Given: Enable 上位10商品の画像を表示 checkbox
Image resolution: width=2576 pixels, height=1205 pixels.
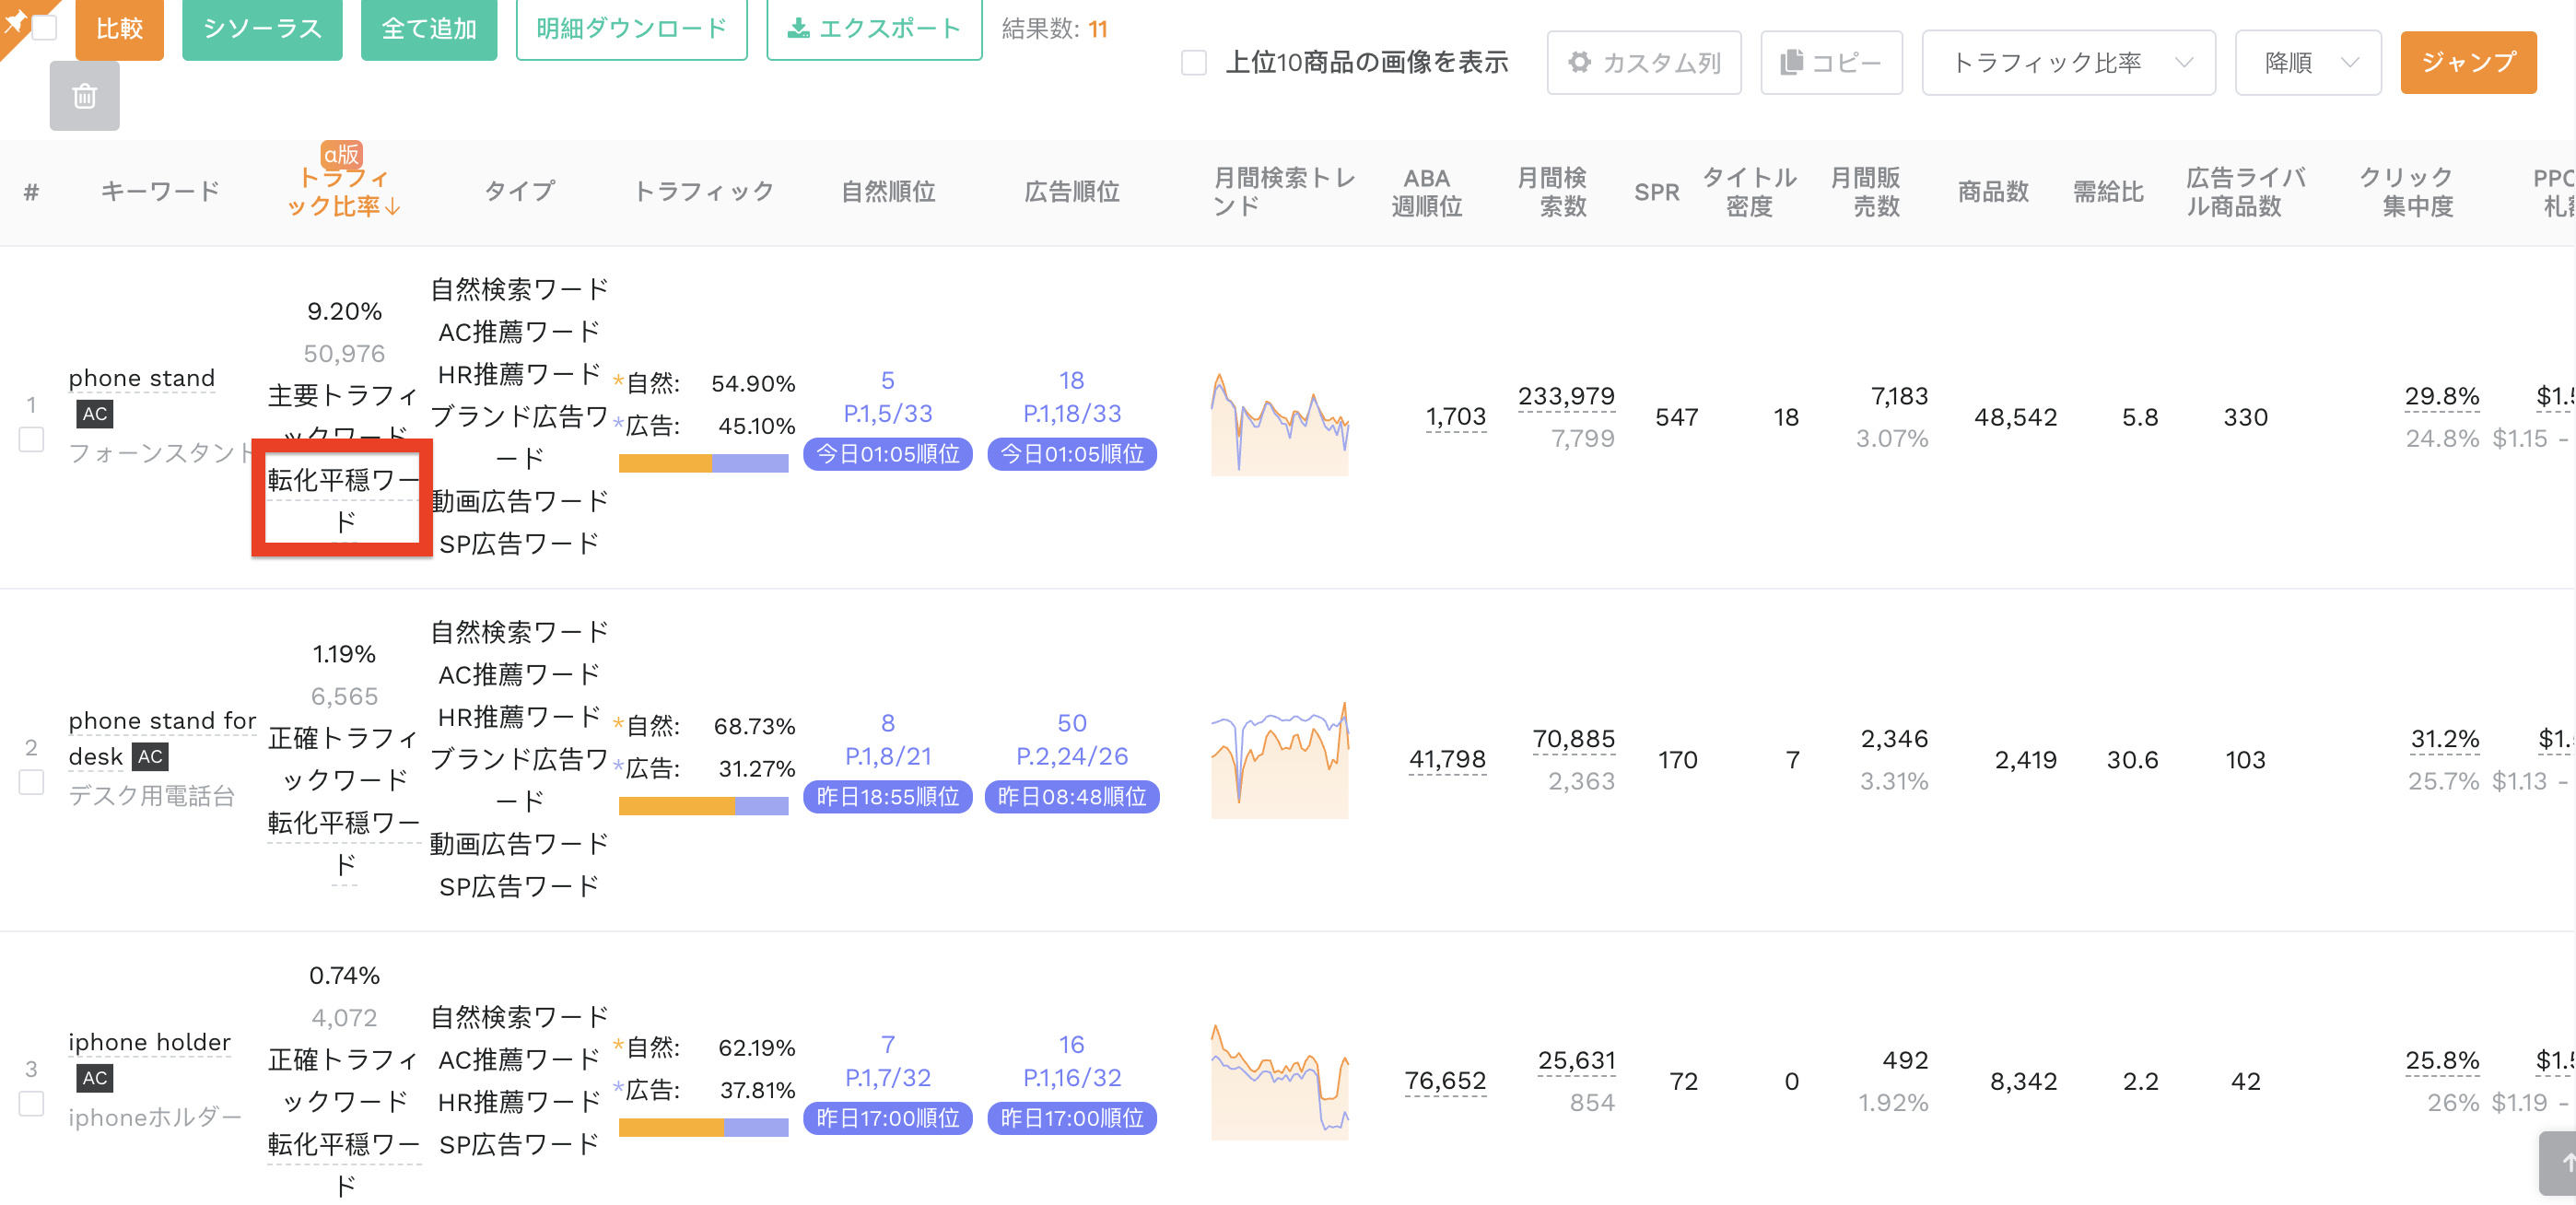Looking at the screenshot, I should pos(1194,63).
